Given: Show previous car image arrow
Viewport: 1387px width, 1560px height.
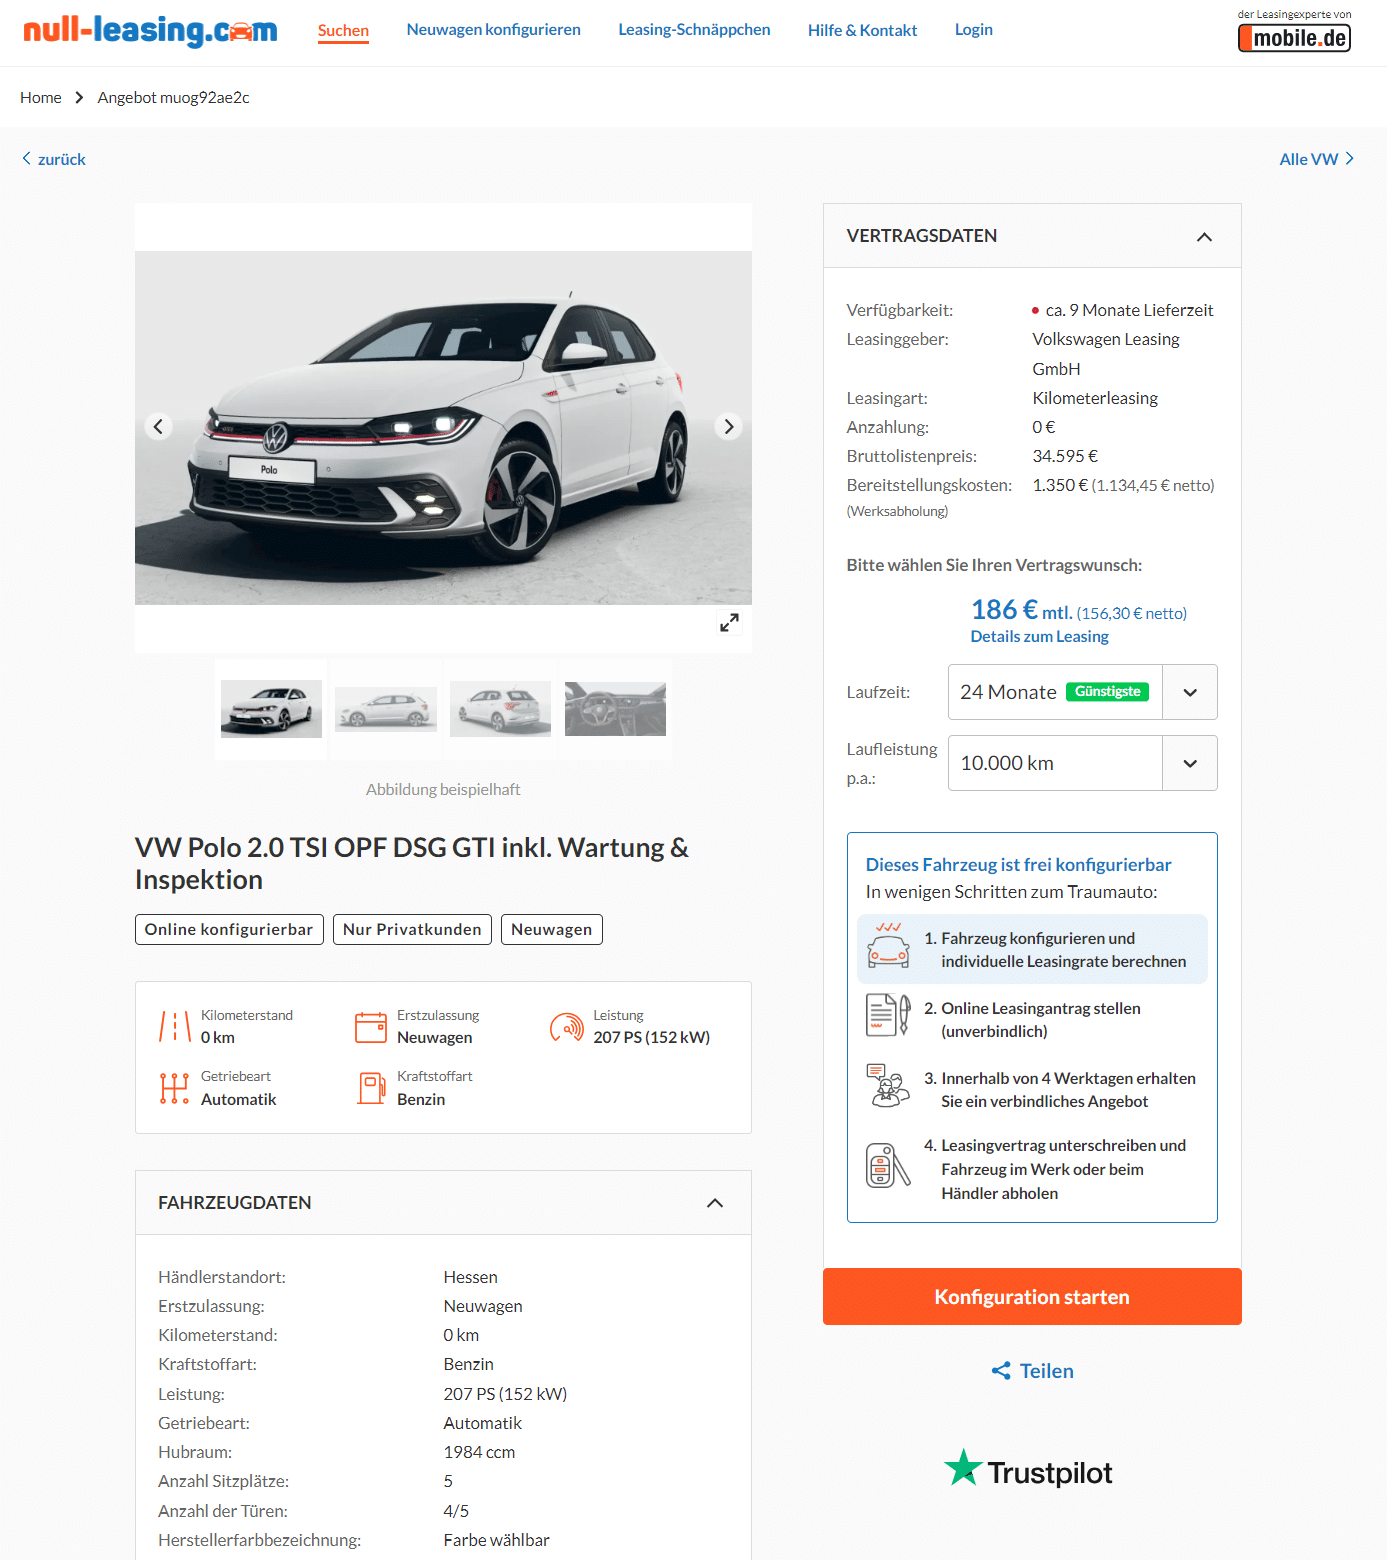Looking at the screenshot, I should [x=158, y=427].
